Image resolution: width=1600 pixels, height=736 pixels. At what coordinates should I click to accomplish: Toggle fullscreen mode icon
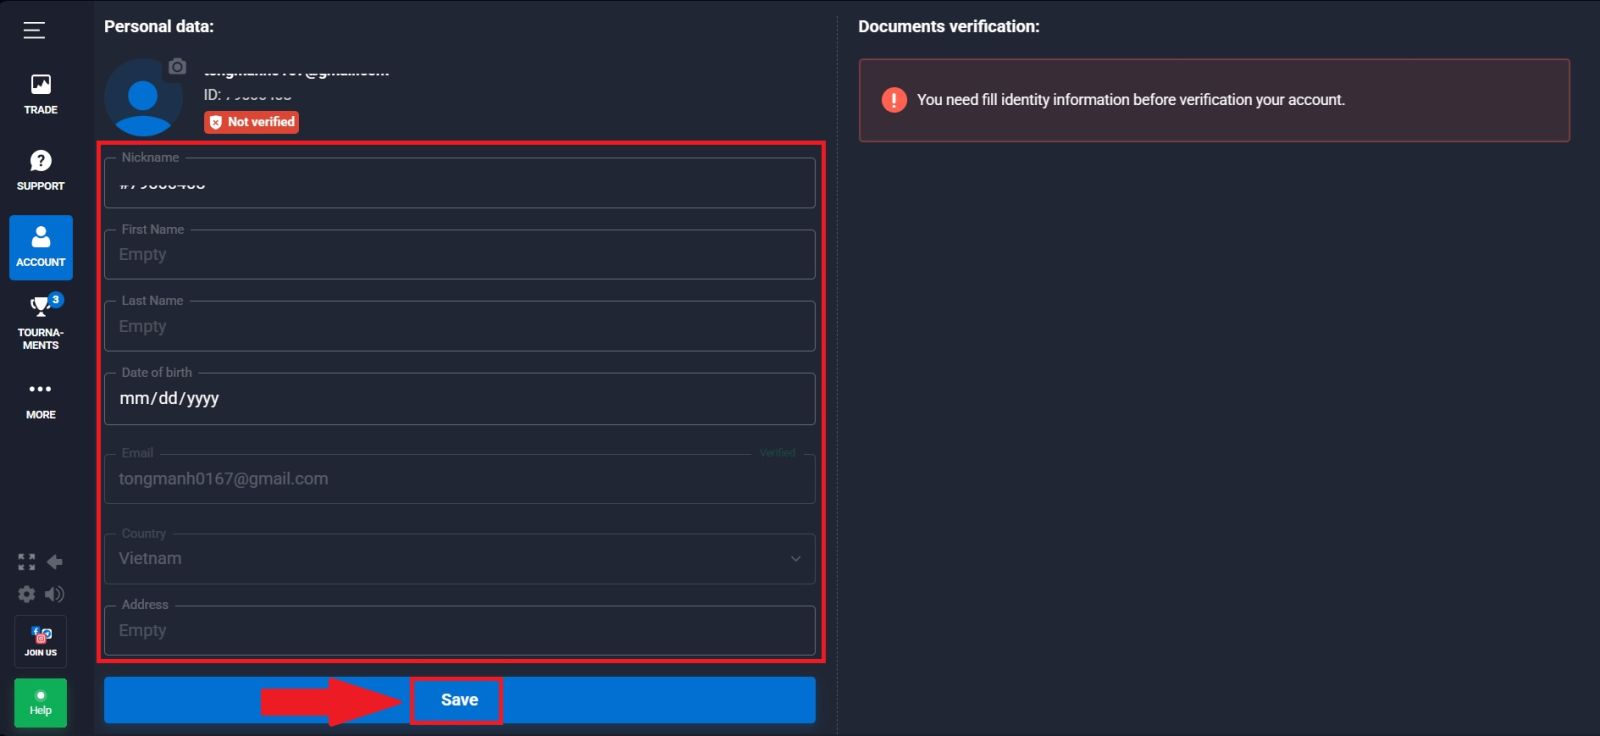click(27, 562)
